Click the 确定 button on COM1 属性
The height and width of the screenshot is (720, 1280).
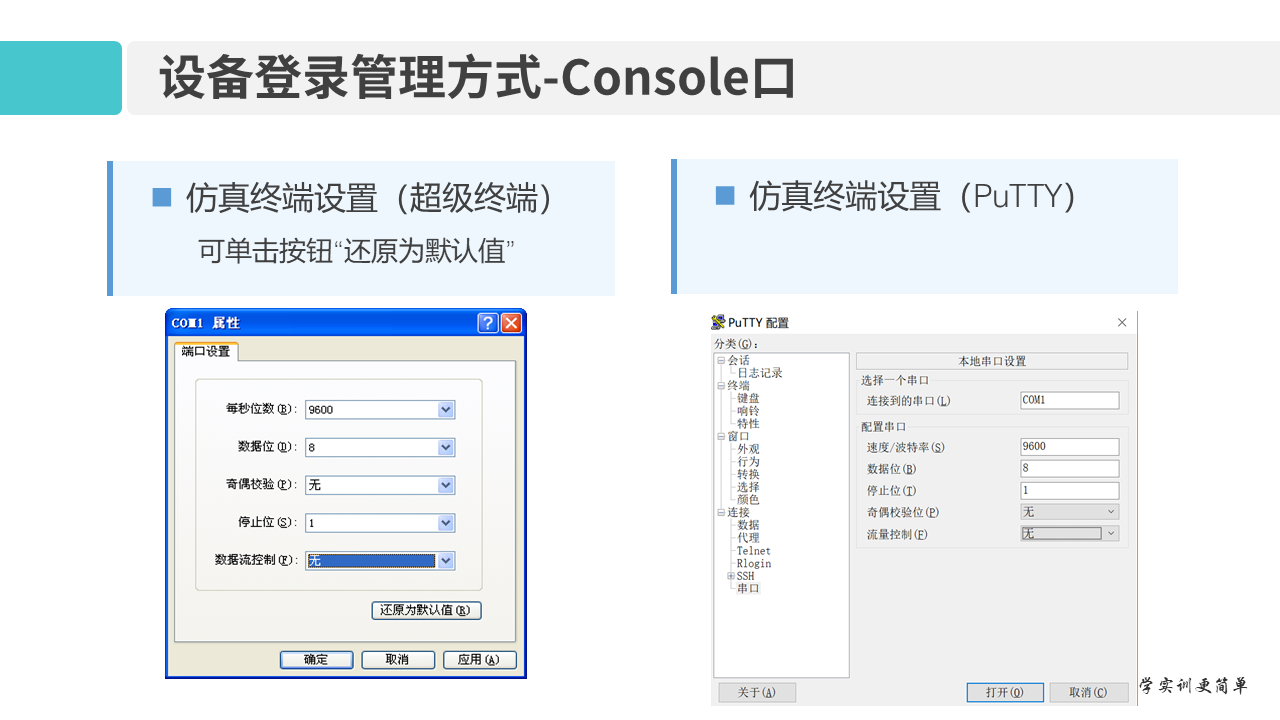coord(316,659)
